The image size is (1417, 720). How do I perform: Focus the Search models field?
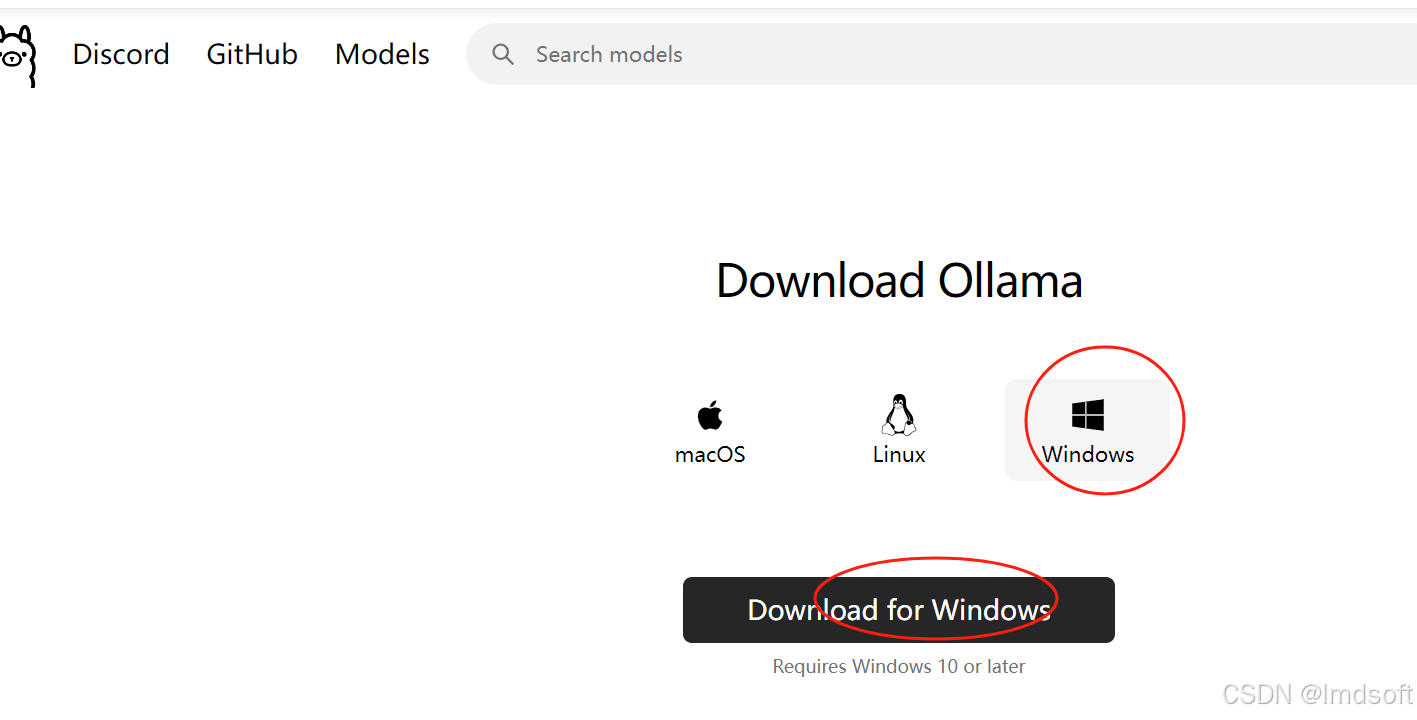pos(941,54)
